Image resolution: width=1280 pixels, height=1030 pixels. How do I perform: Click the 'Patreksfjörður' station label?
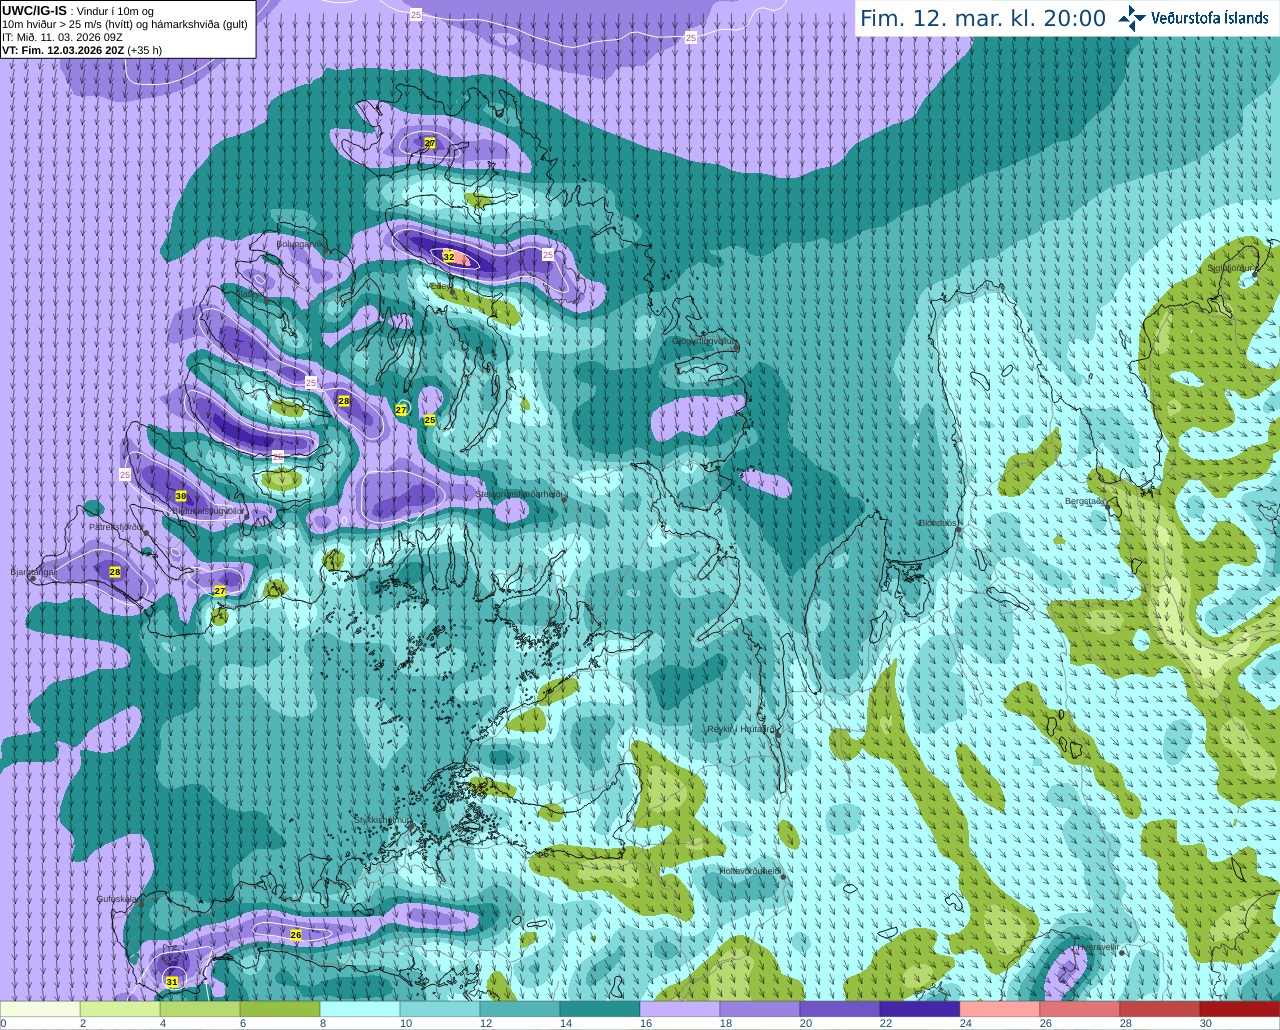pyautogui.click(x=116, y=526)
